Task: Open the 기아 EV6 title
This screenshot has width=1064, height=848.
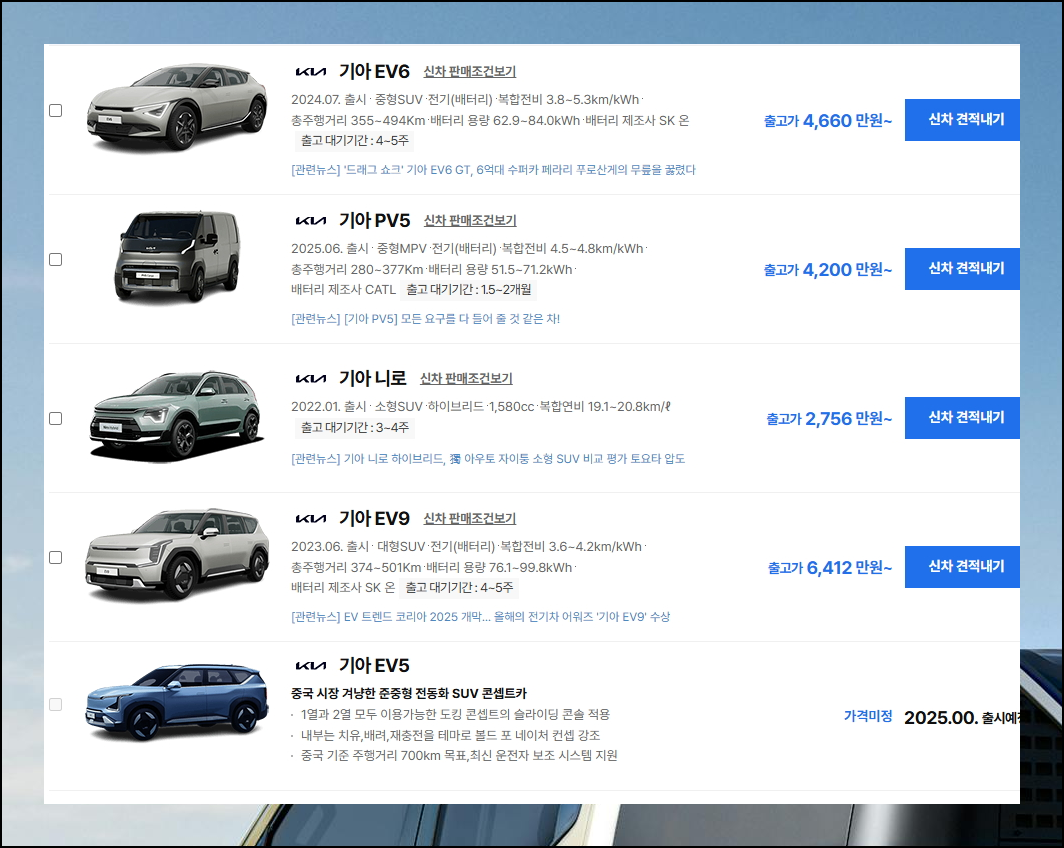Action: tap(375, 71)
